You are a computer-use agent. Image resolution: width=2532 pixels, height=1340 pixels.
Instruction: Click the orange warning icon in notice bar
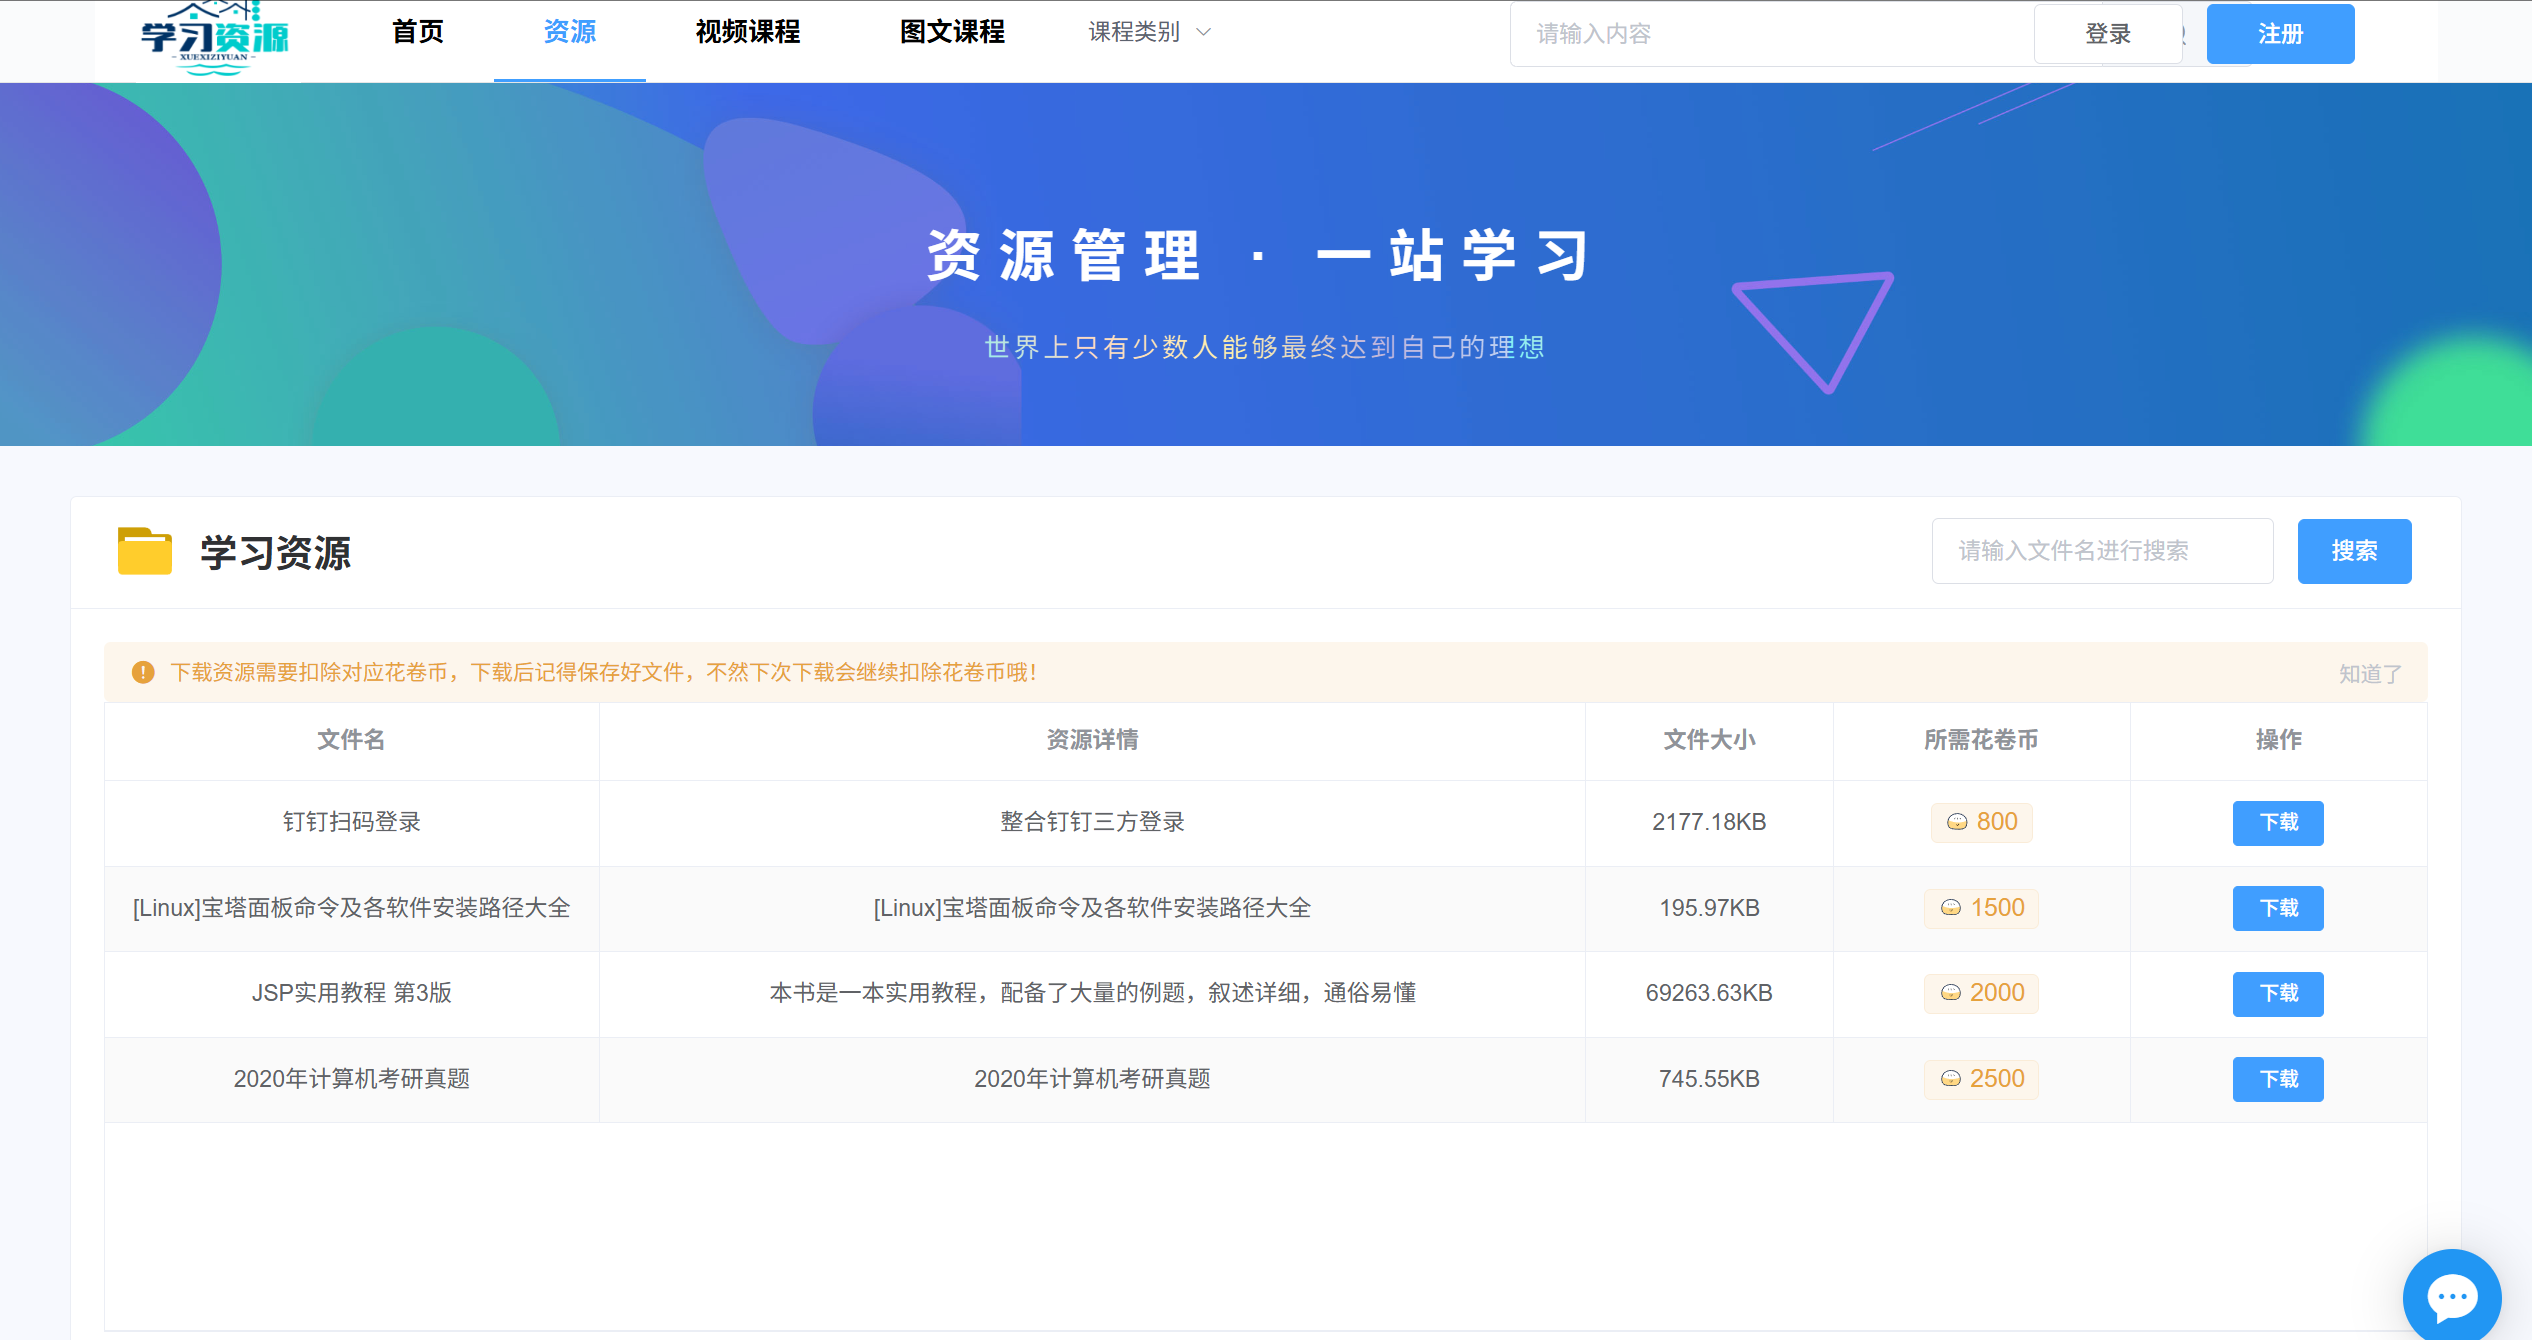[143, 672]
